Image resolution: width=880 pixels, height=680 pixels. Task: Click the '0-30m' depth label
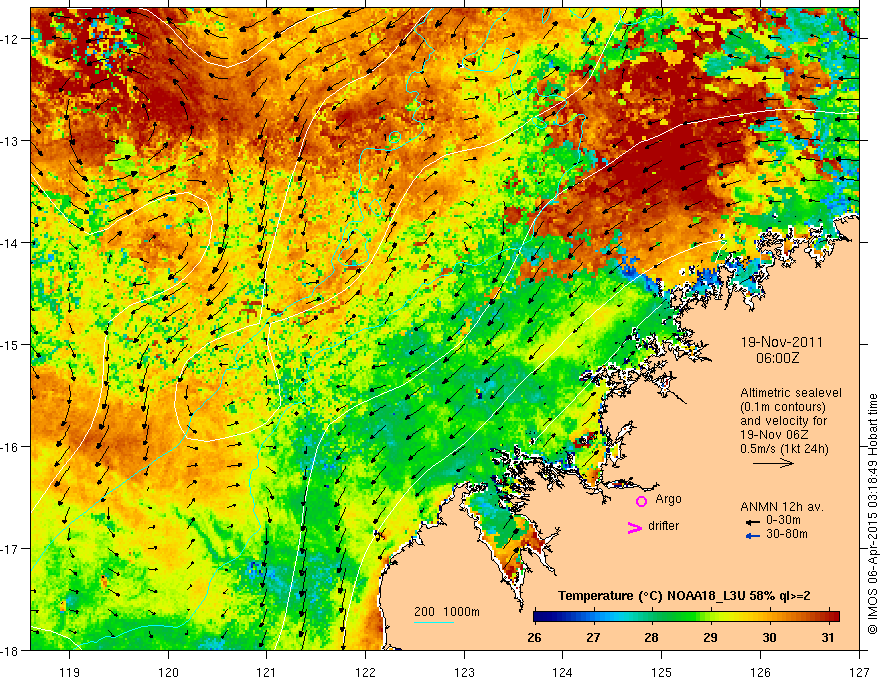(783, 520)
